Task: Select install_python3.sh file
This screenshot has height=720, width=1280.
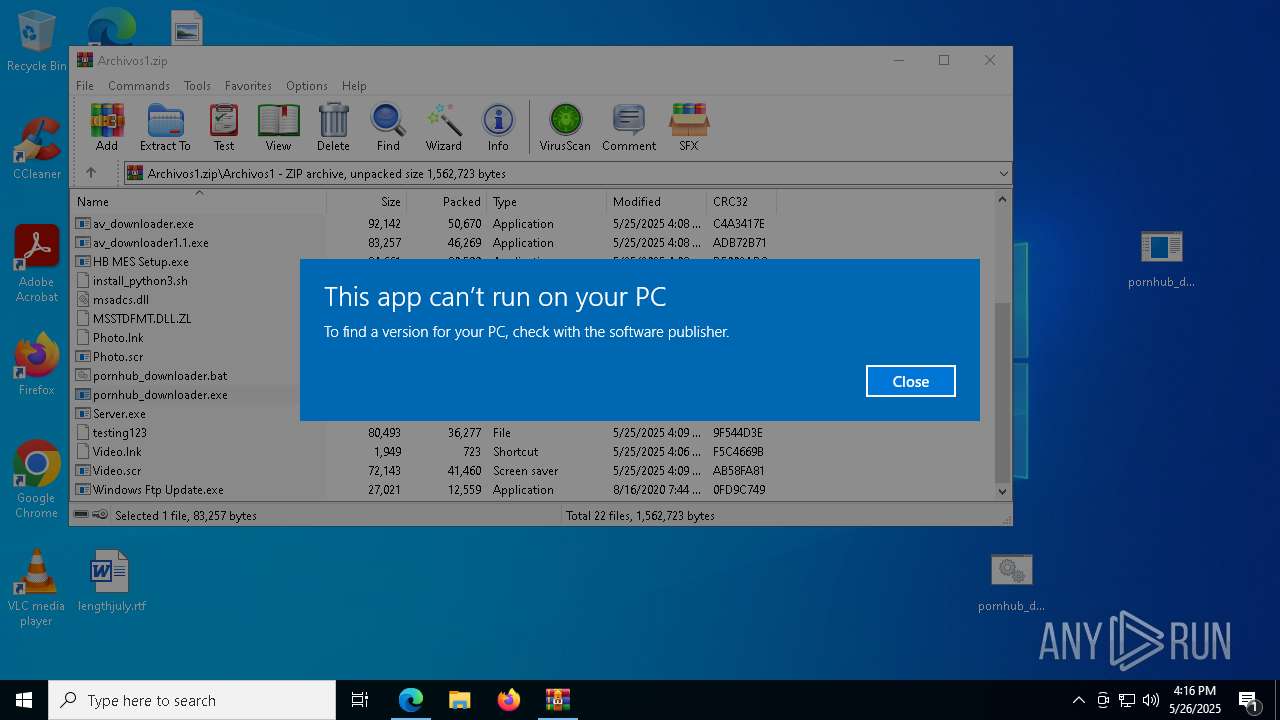Action: tap(140, 281)
